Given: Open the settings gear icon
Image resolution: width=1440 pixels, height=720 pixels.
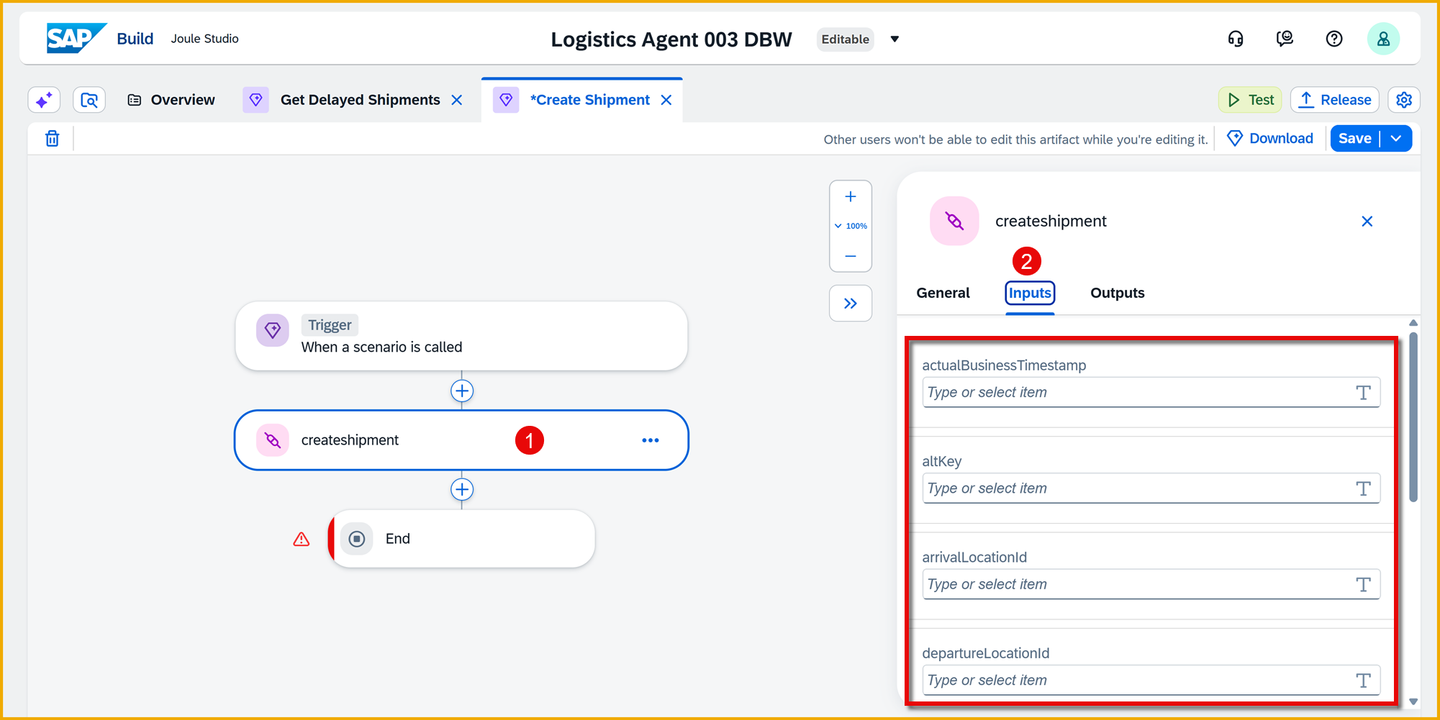Looking at the screenshot, I should (x=1404, y=100).
